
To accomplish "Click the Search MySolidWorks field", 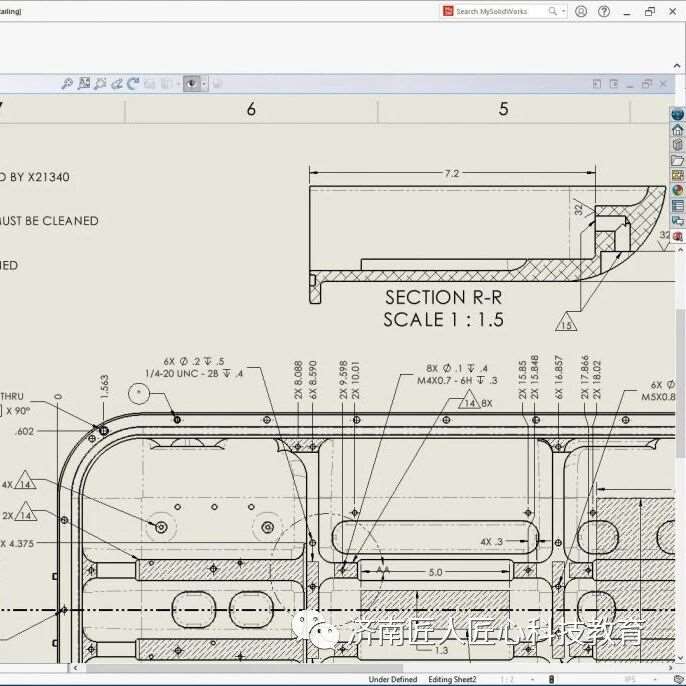I will [500, 11].
